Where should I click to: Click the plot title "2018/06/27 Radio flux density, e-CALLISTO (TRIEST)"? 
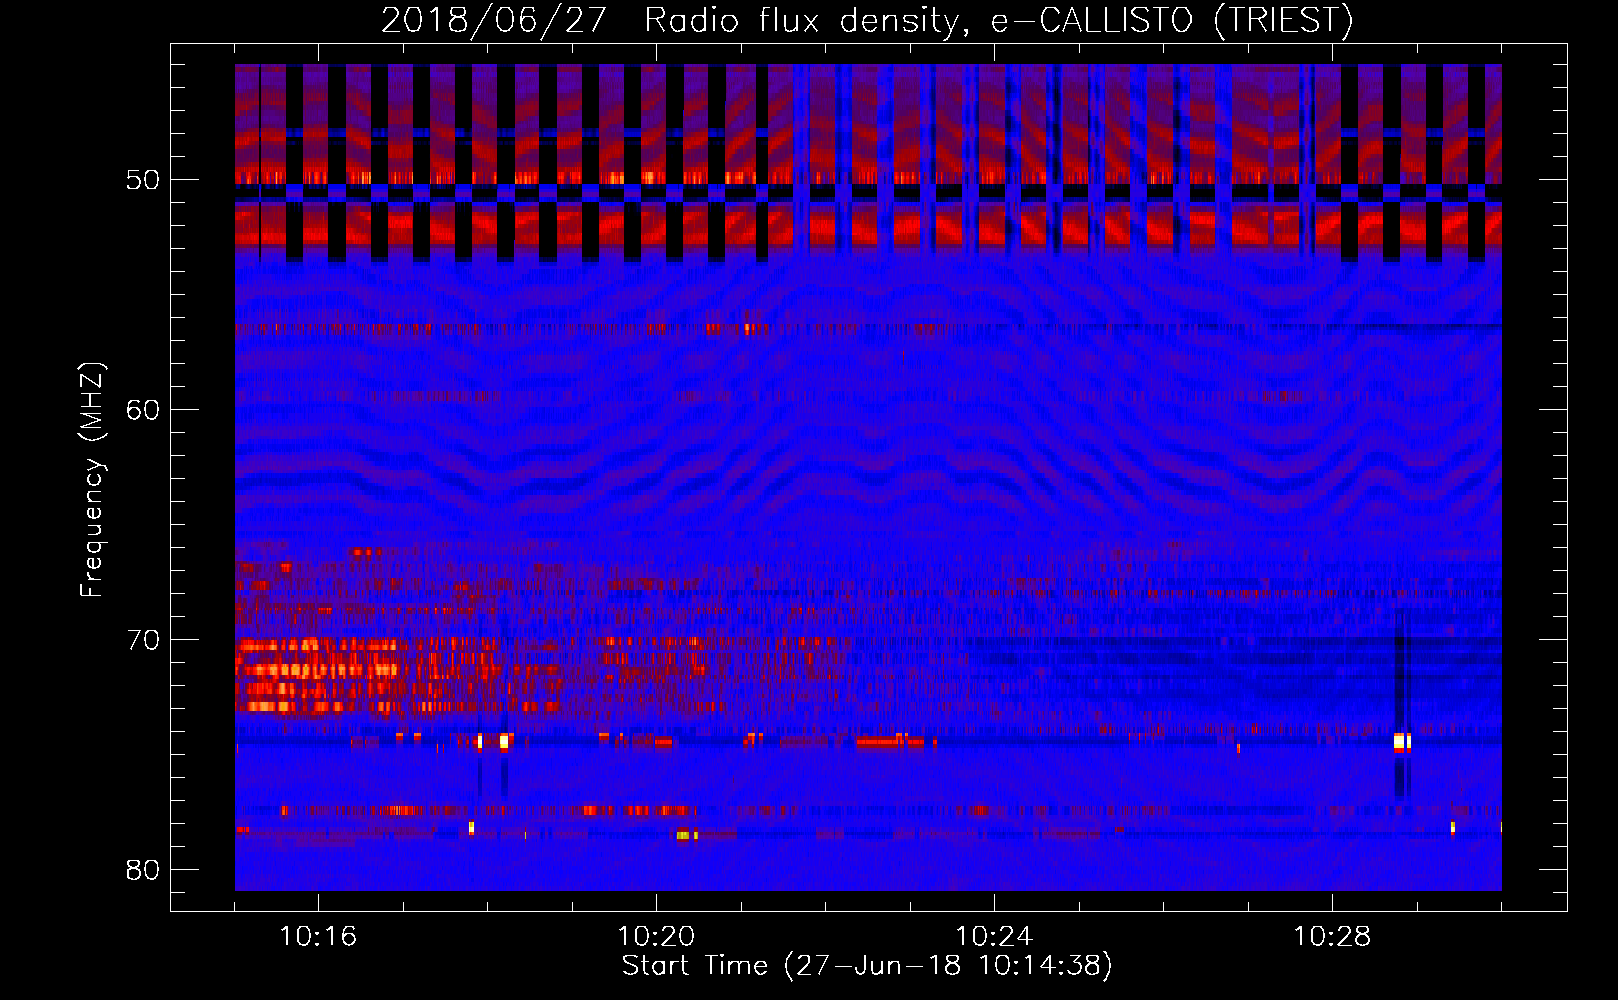coord(867,21)
